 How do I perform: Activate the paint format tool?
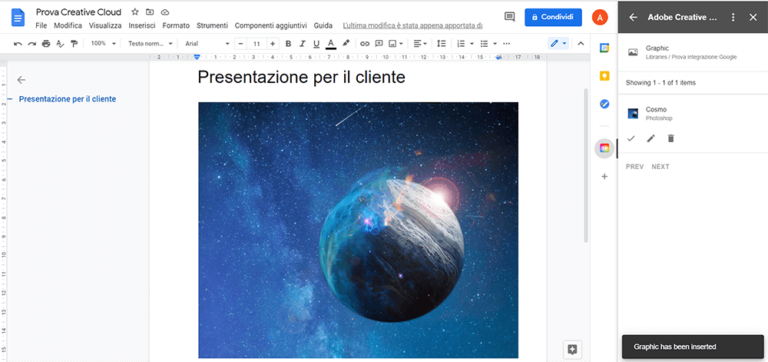(x=74, y=44)
